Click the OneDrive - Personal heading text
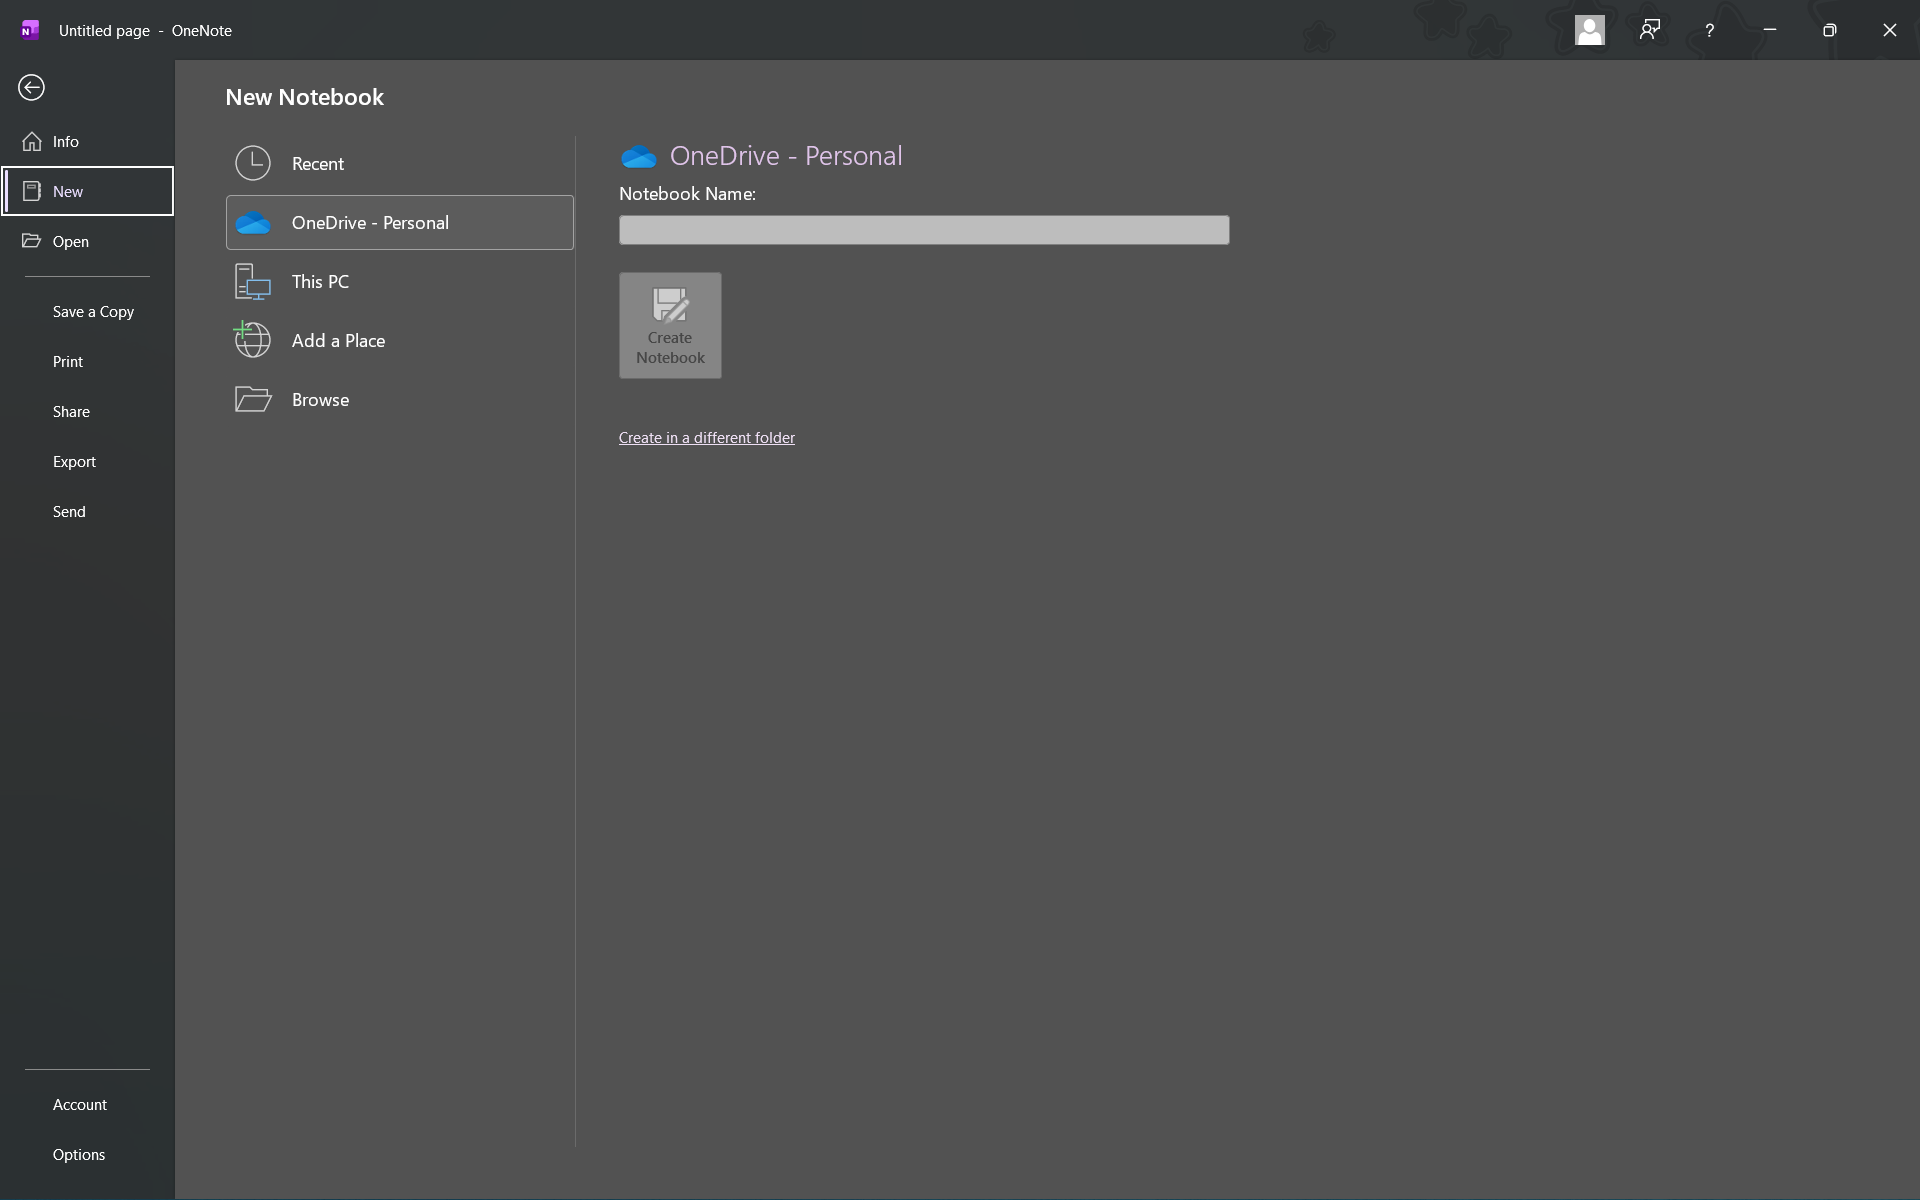The height and width of the screenshot is (1200, 1920). click(x=786, y=156)
